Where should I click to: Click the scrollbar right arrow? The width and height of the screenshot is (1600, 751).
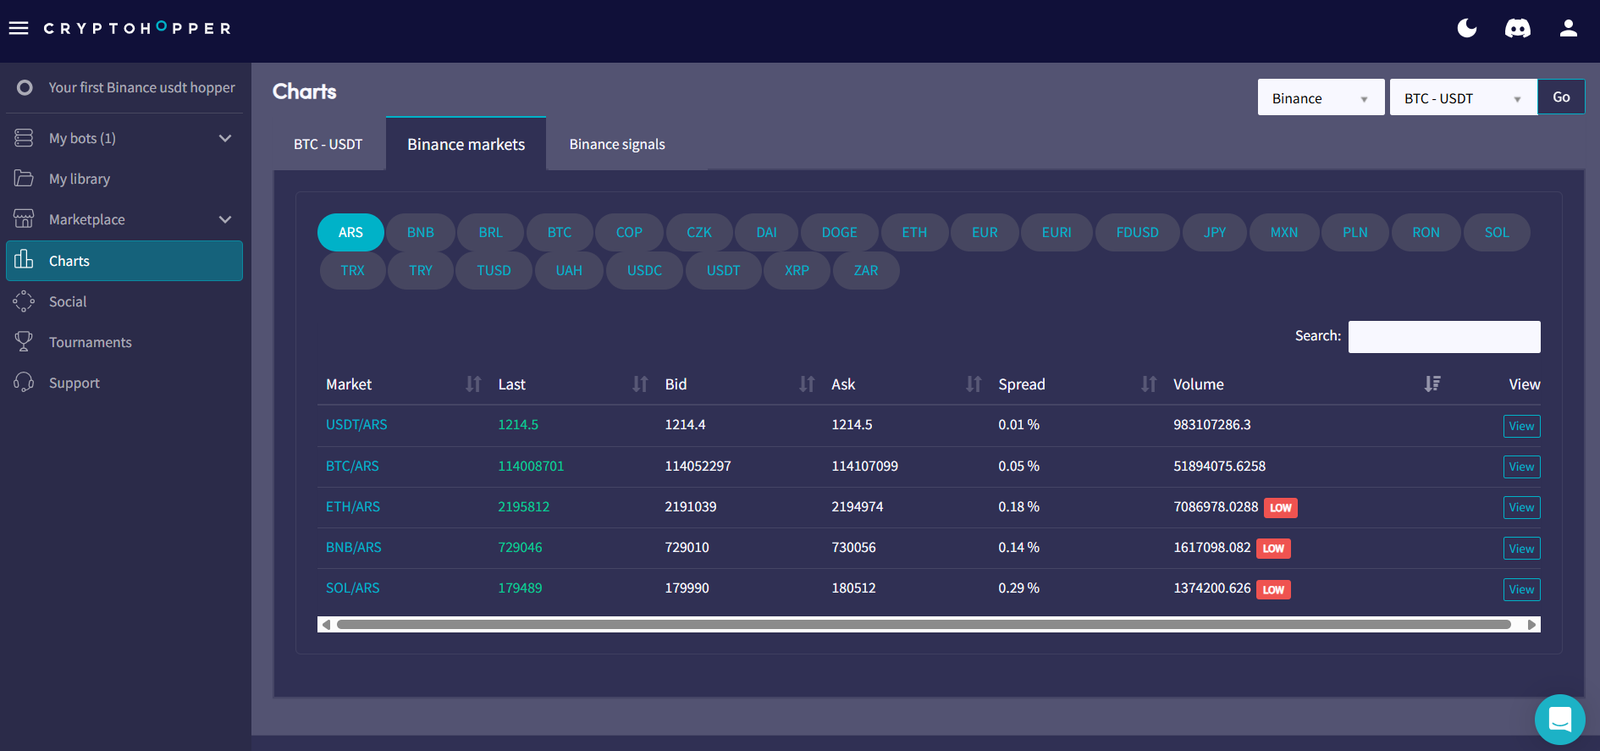1532,625
